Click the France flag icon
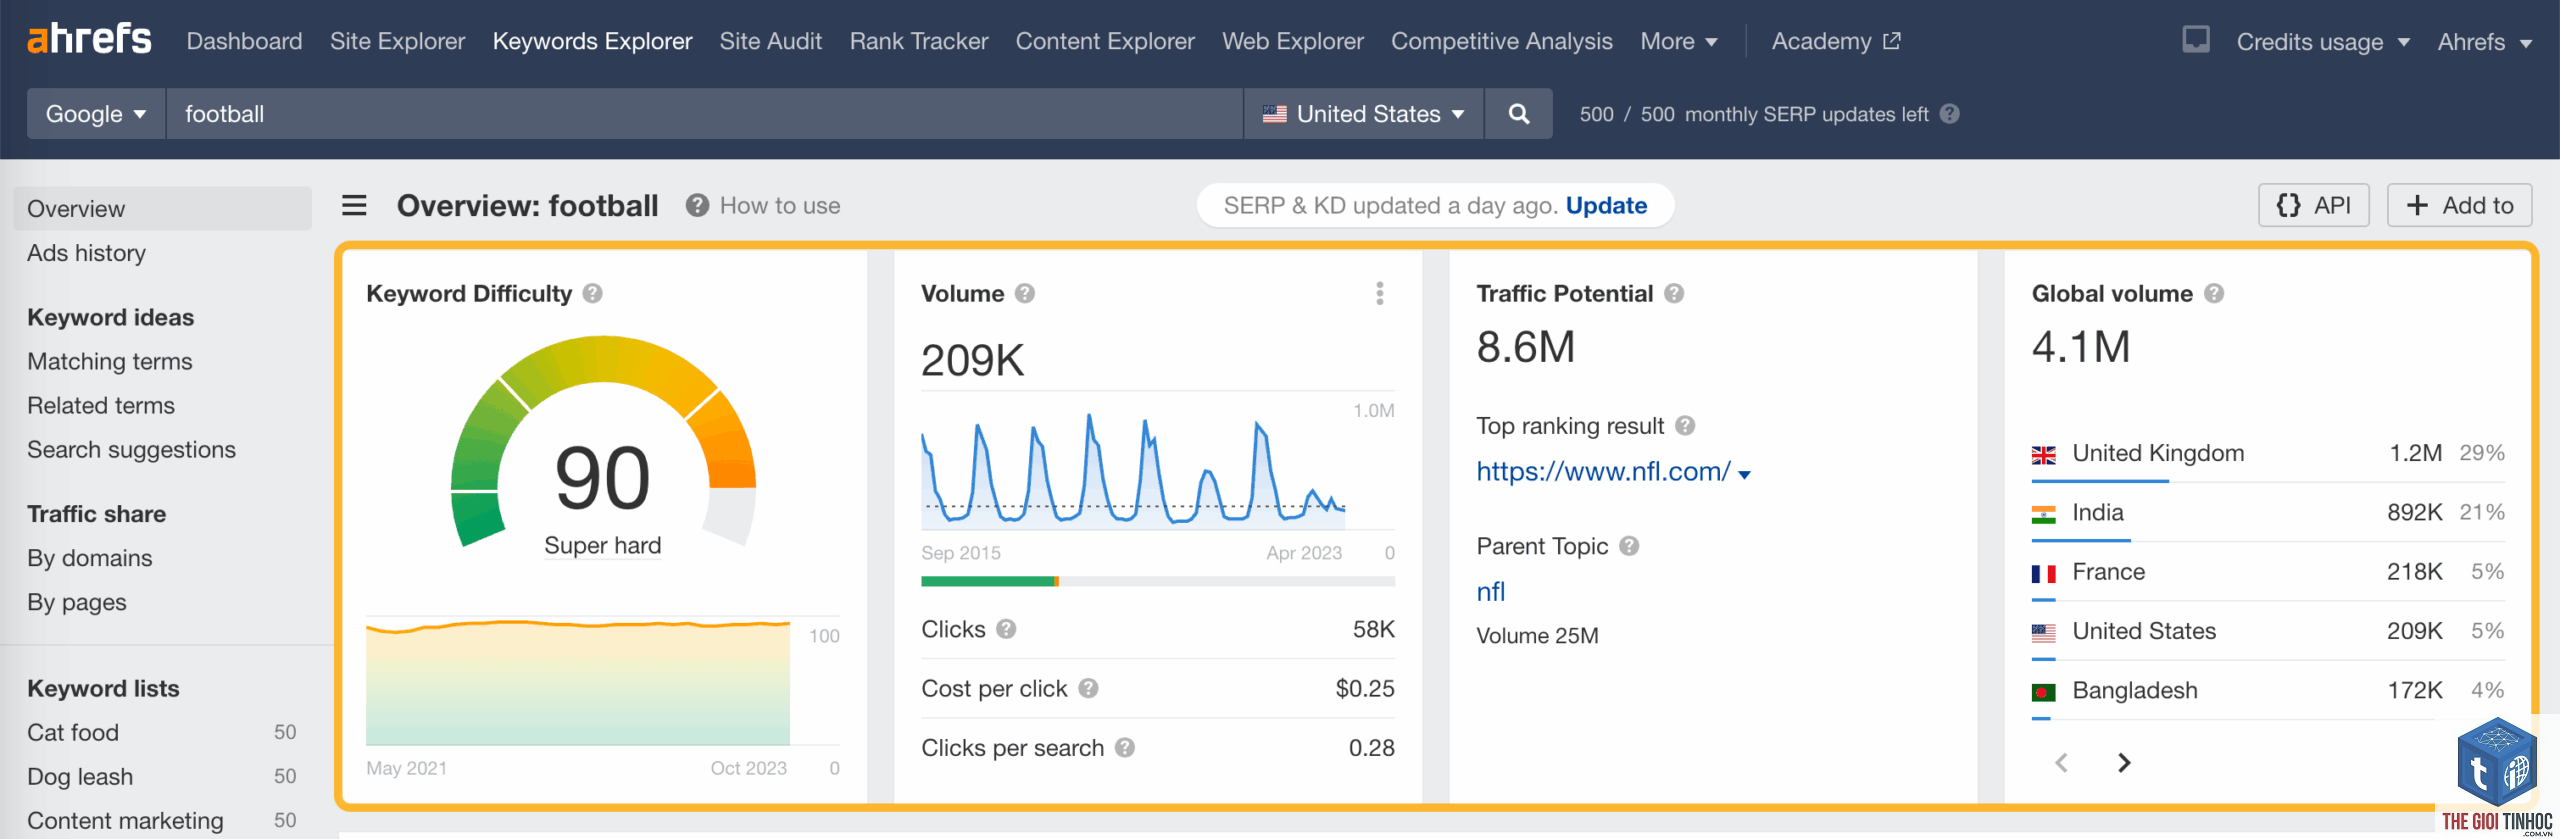The height and width of the screenshot is (839, 2560). click(2044, 573)
